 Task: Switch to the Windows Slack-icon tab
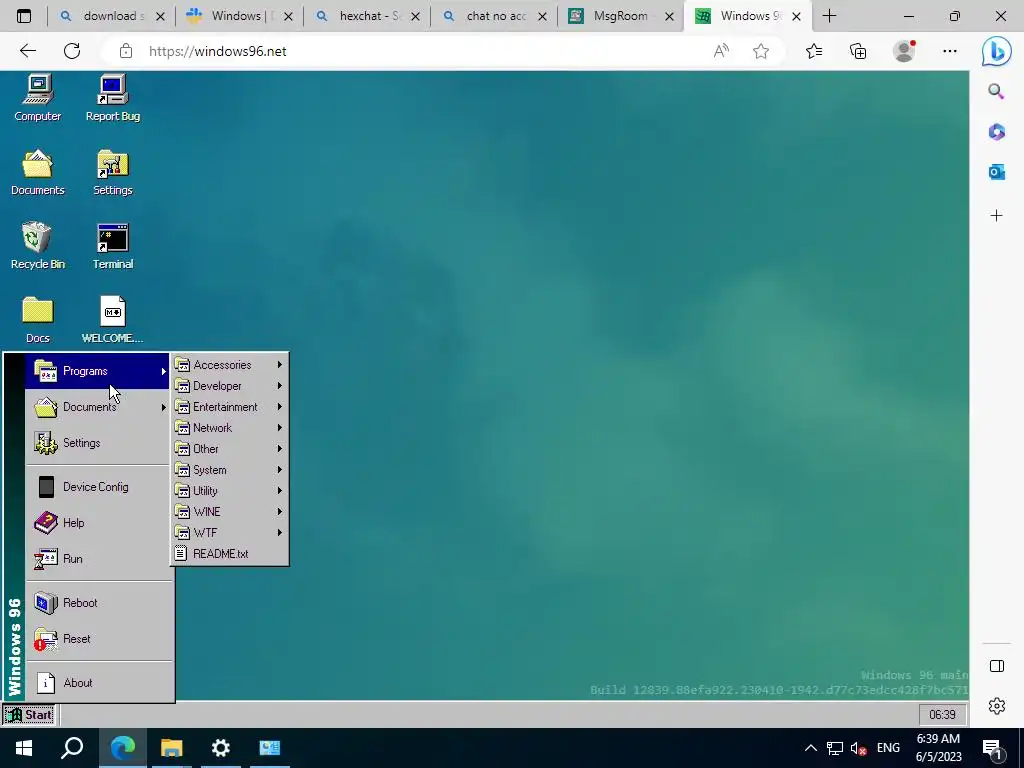pyautogui.click(x=239, y=16)
